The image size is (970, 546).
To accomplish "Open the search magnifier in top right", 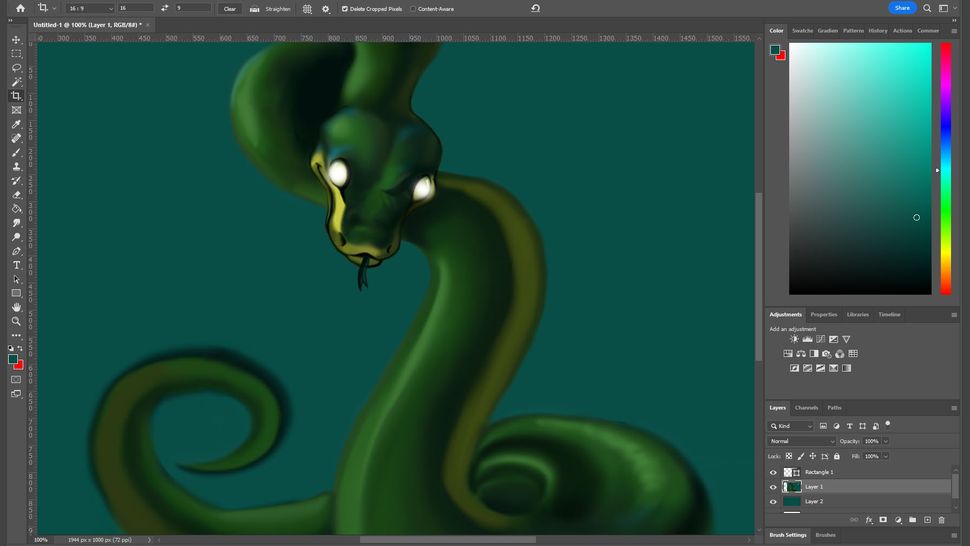I will [927, 8].
